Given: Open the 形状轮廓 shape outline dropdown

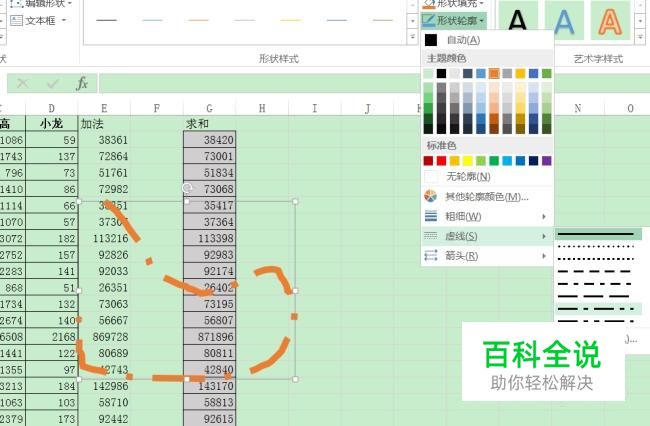Looking at the screenshot, I should 453,20.
